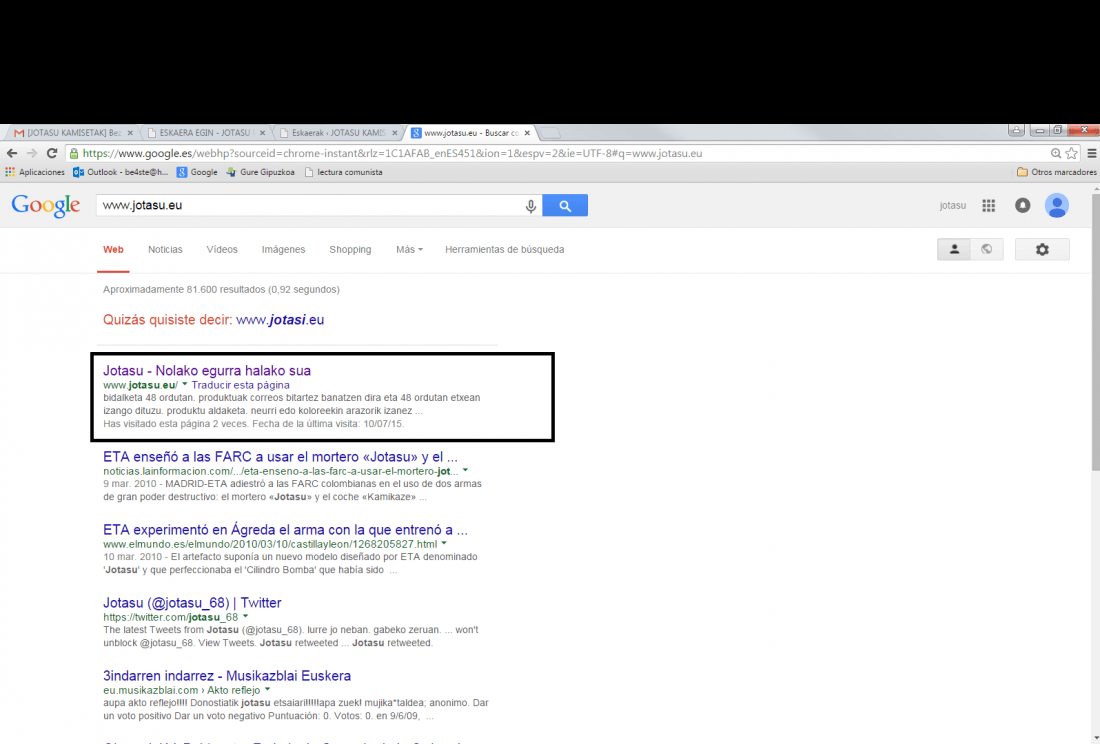Click the Aplicaciones apps shortcut
The height and width of the screenshot is (744, 1100).
point(34,172)
